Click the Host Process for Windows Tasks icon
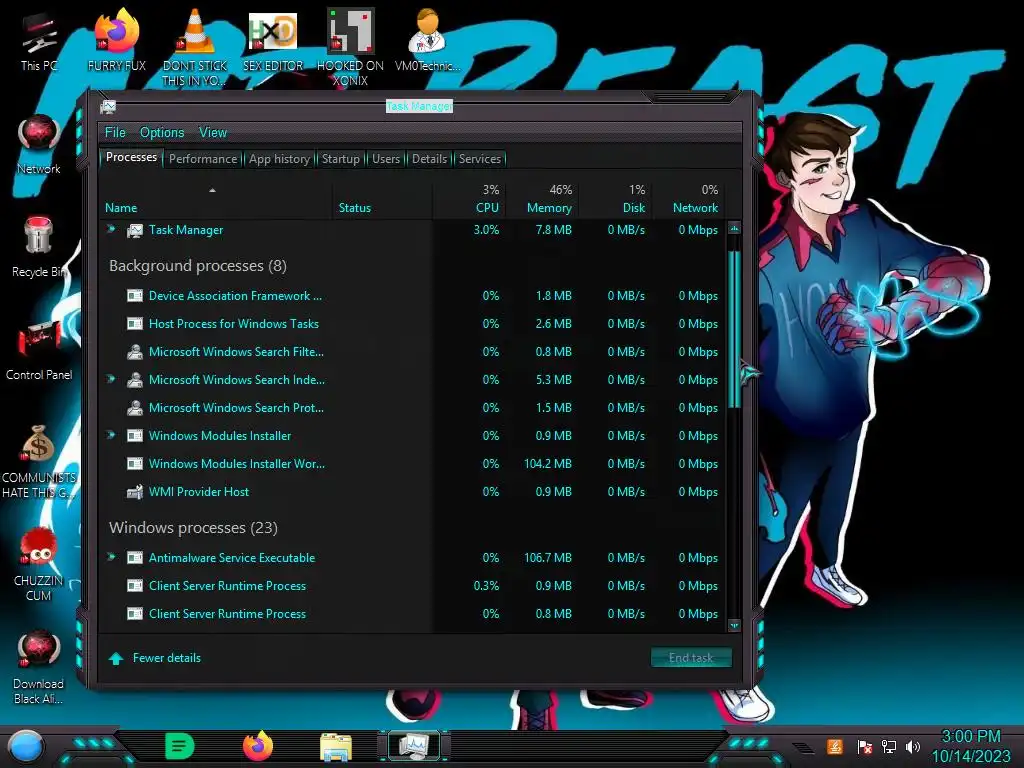Viewport: 1024px width, 768px height. point(135,324)
